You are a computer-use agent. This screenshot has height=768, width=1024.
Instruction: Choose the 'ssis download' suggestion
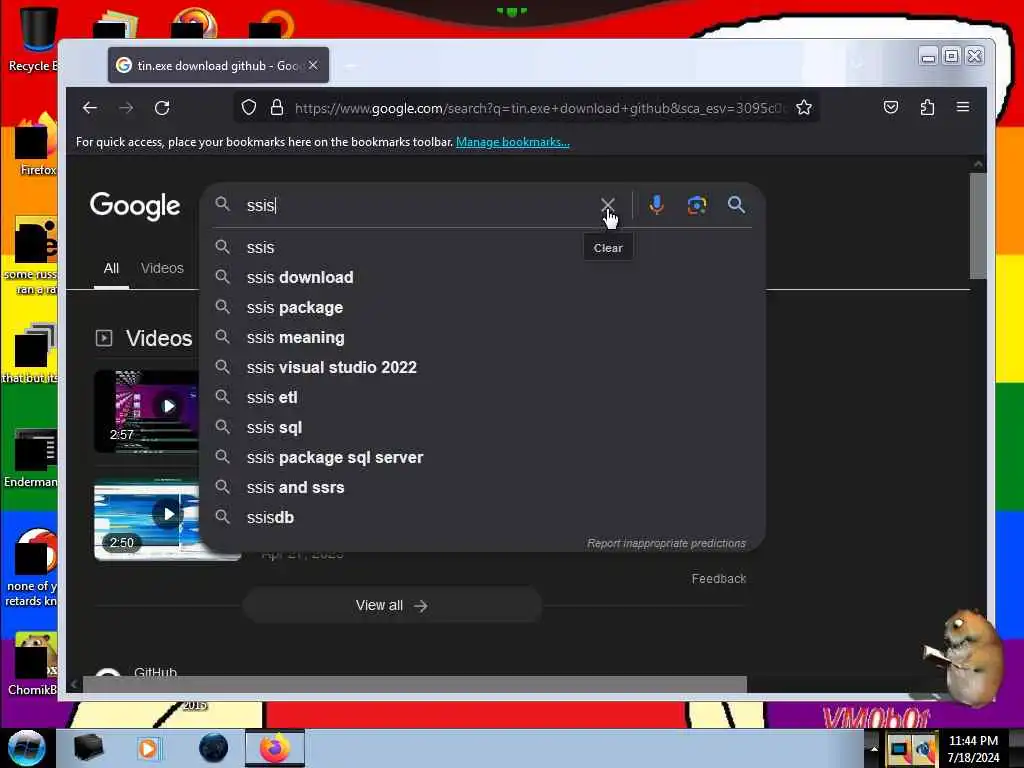483,278
